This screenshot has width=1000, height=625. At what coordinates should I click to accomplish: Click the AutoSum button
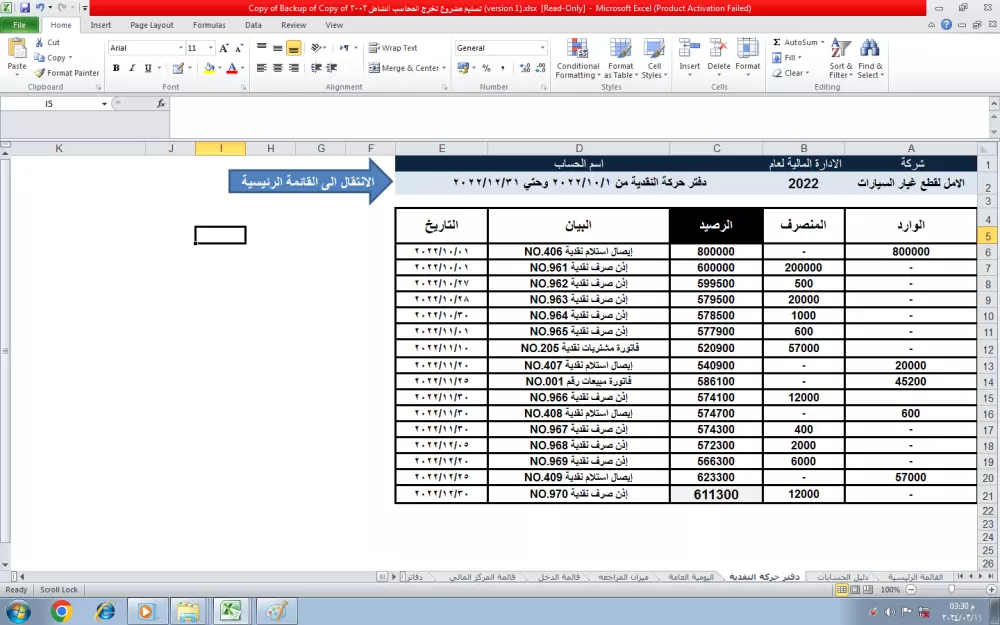click(x=794, y=42)
